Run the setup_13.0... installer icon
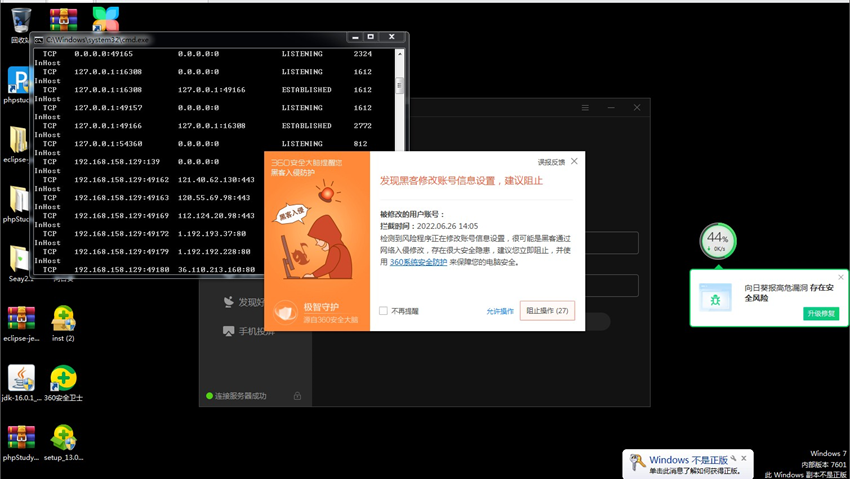The width and height of the screenshot is (850, 479). click(x=63, y=437)
